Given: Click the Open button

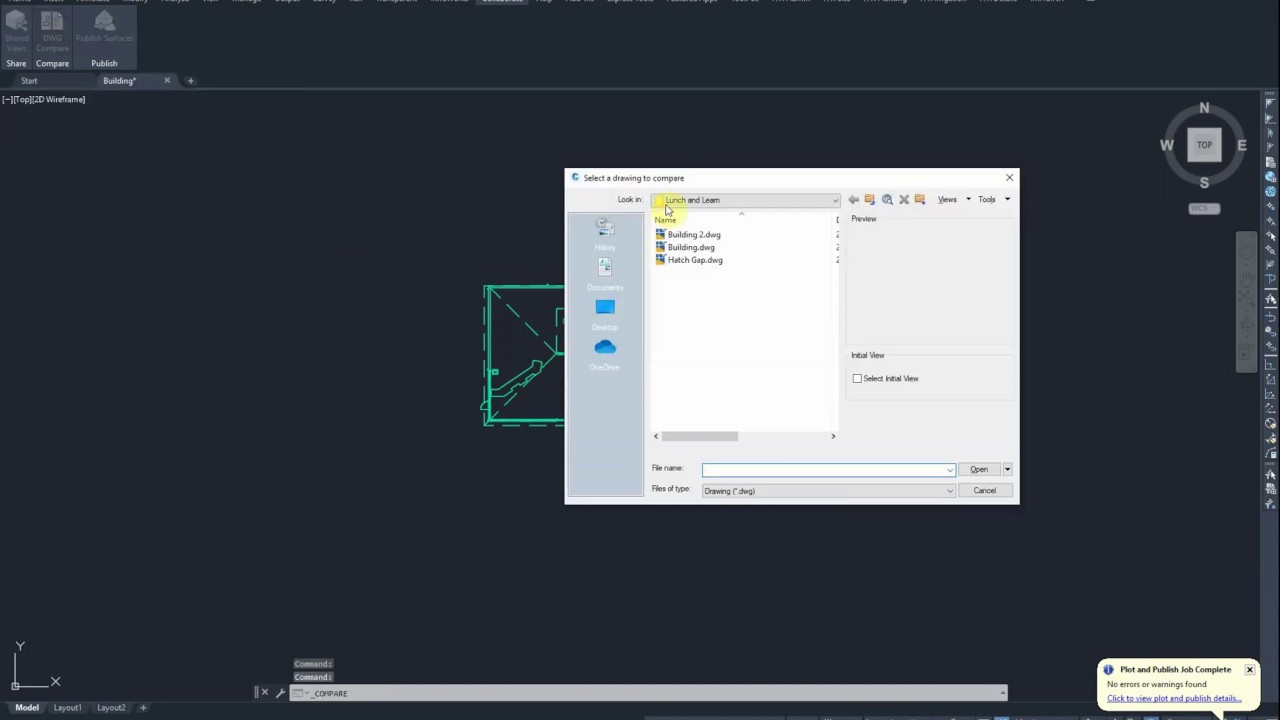Looking at the screenshot, I should tap(979, 469).
